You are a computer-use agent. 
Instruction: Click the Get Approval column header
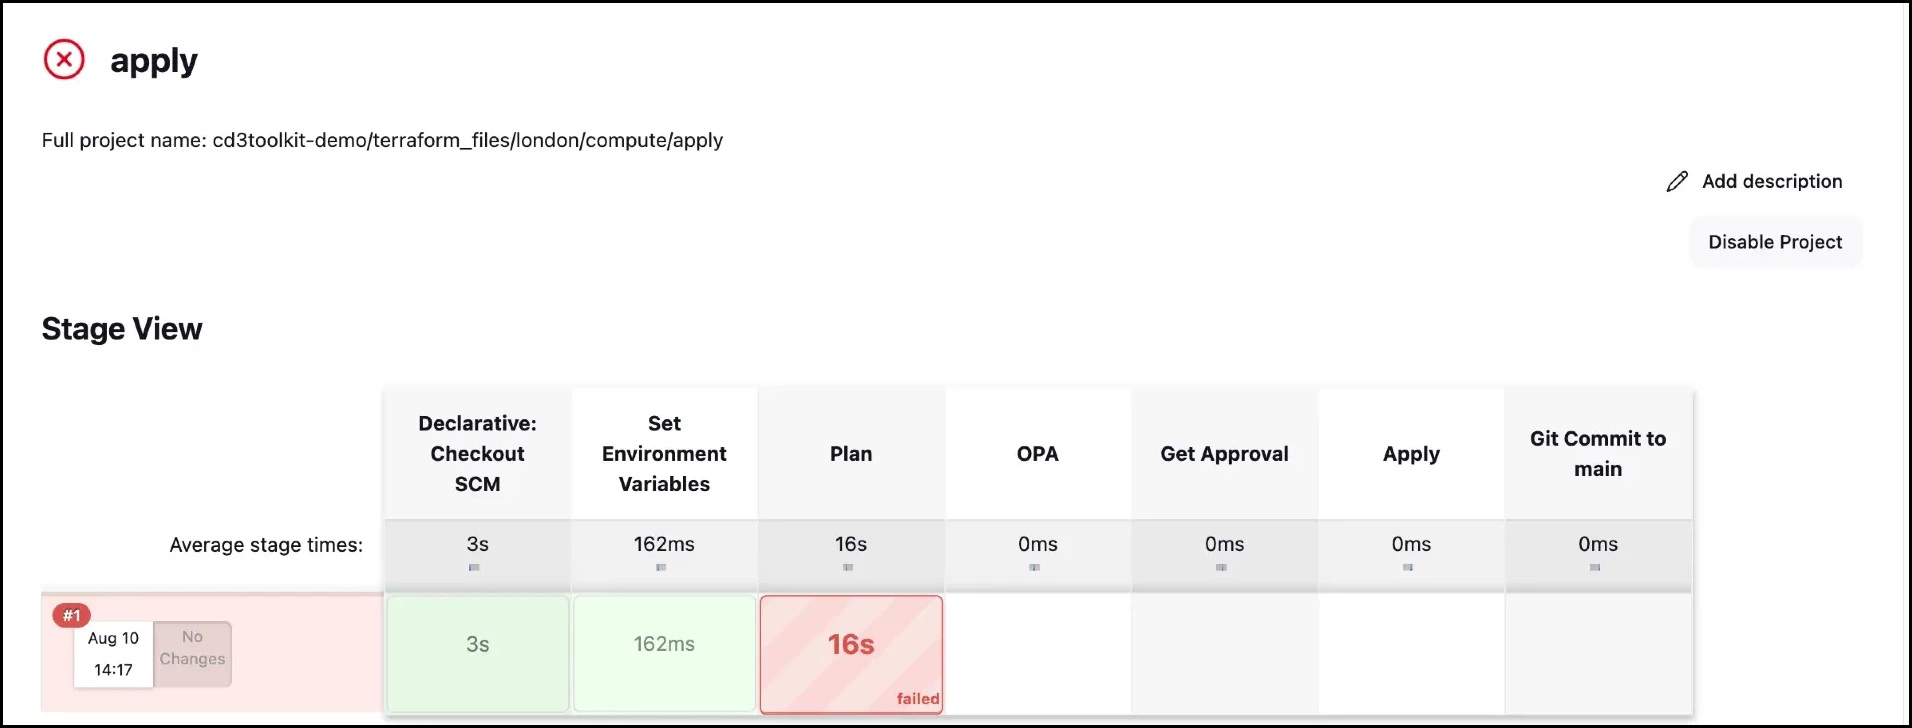(1224, 454)
